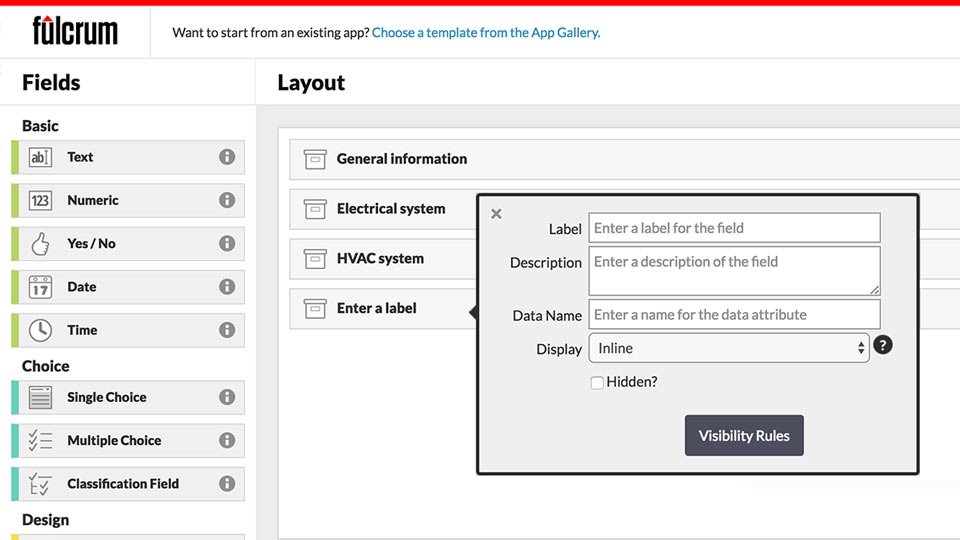
Task: Click the Visibility Rules button
Action: point(744,436)
